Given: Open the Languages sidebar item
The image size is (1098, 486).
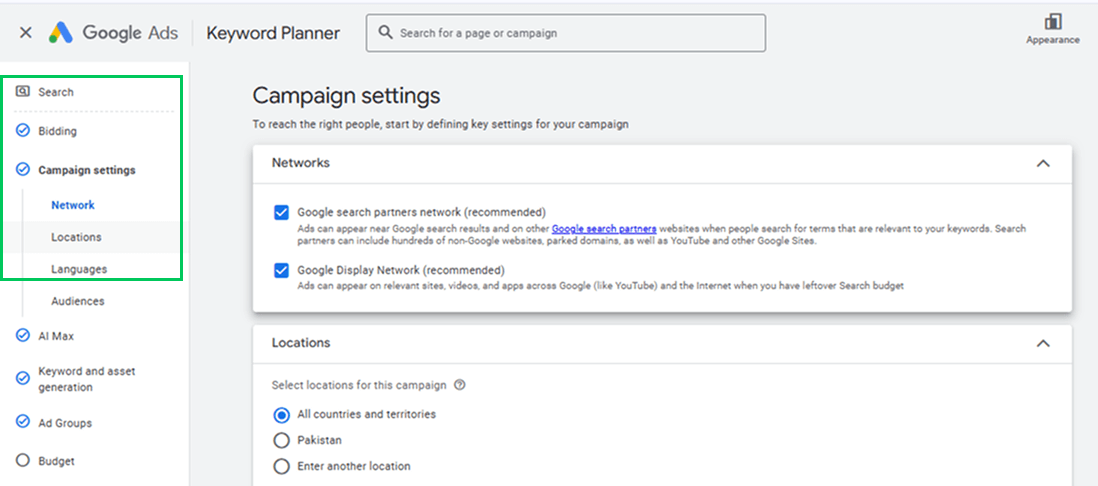Looking at the screenshot, I should [x=79, y=269].
